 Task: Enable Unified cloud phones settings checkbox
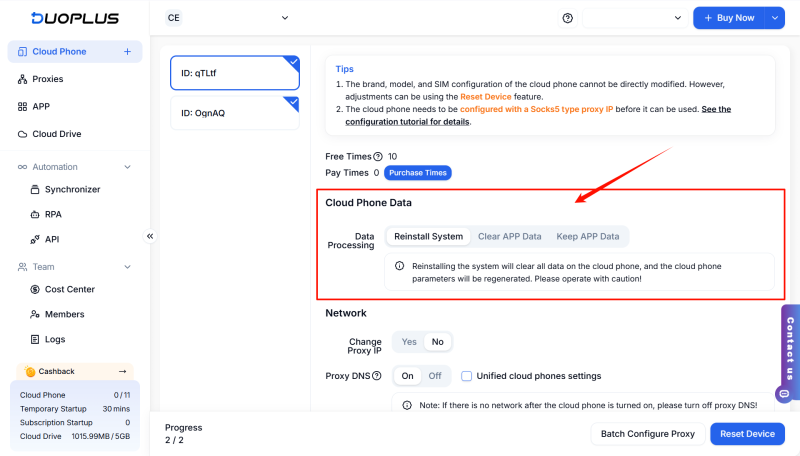tap(467, 376)
